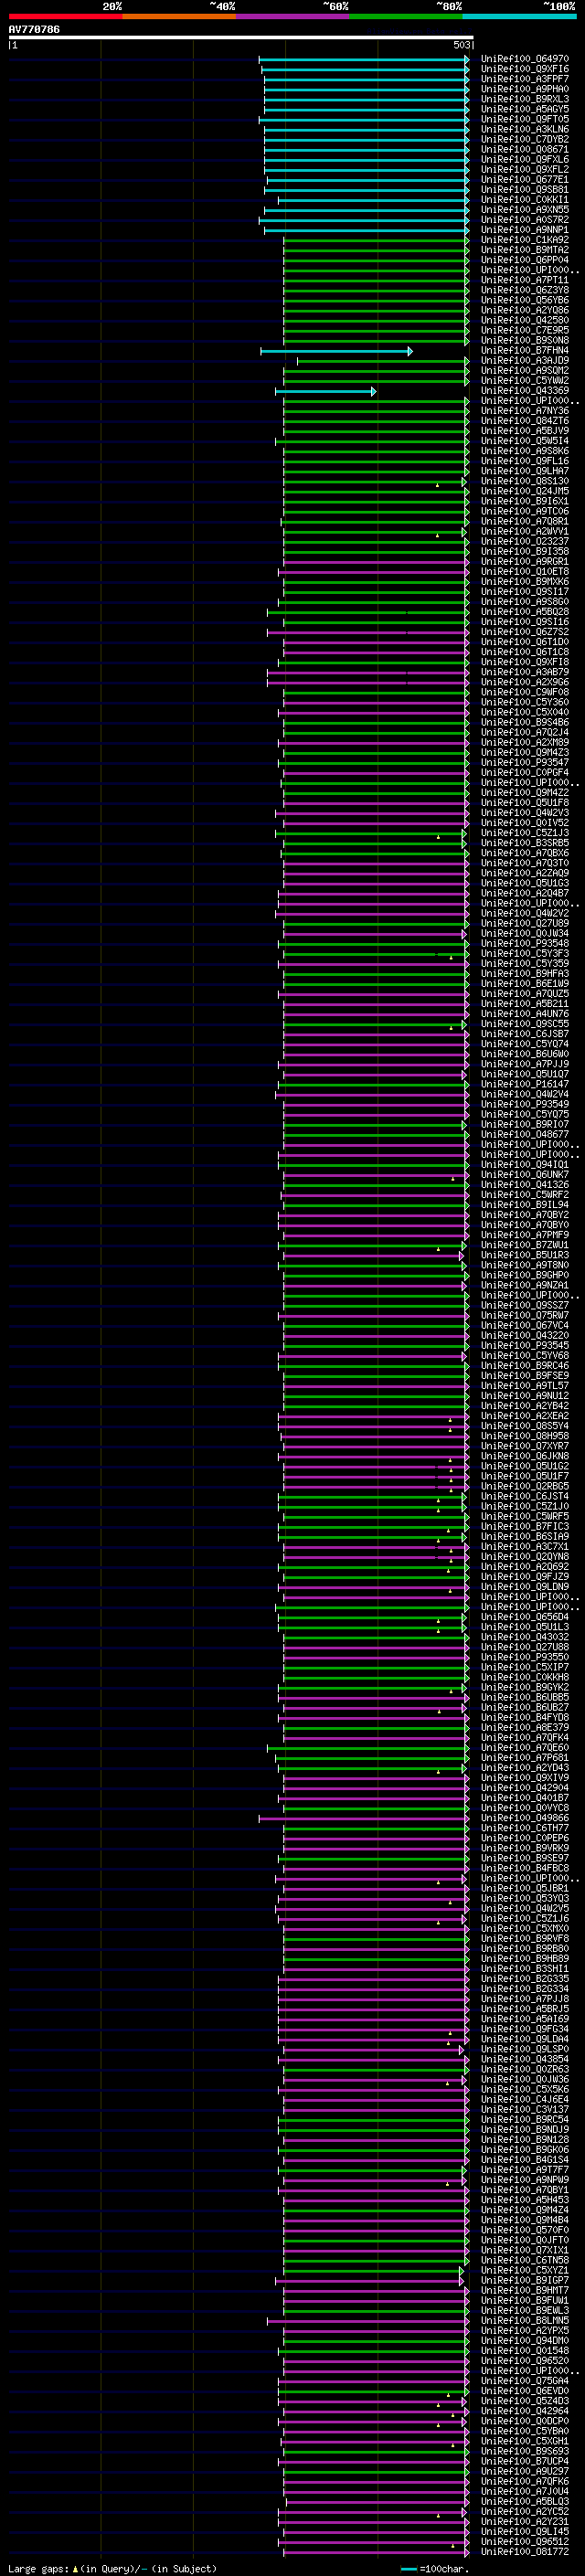Select the UniRef100_P93545 label

pyautogui.click(x=525, y=1346)
